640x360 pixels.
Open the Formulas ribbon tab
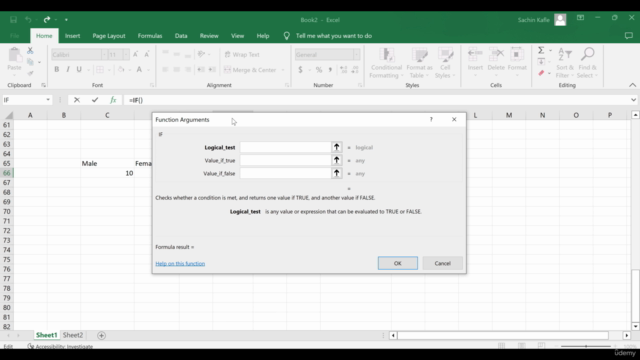point(150,36)
